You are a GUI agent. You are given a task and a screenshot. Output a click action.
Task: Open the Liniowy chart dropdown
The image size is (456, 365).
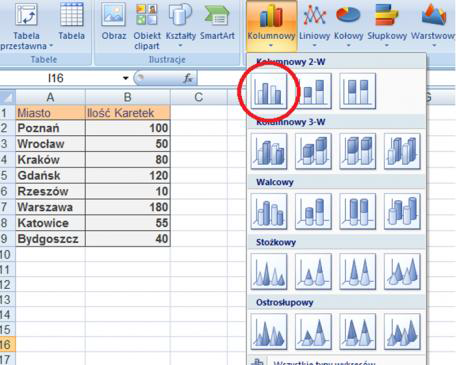point(314,26)
